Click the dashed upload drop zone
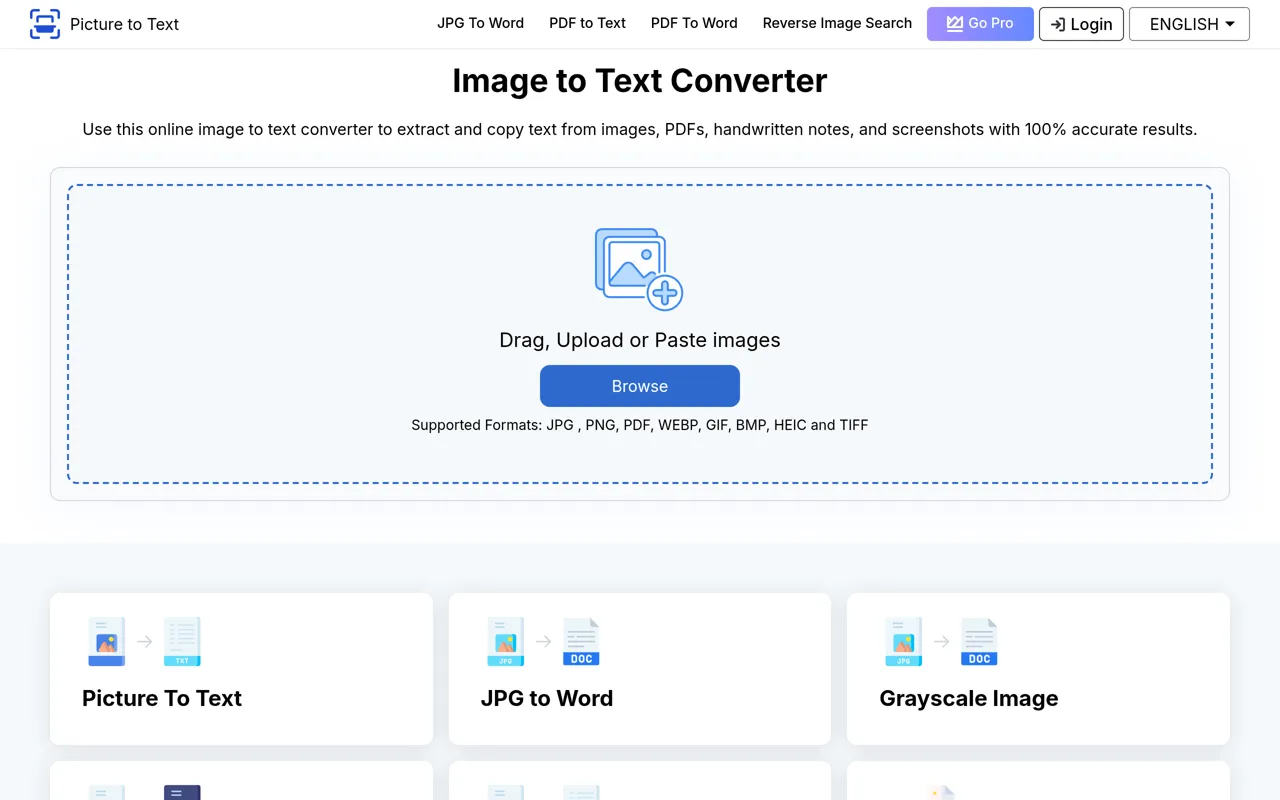The height and width of the screenshot is (800, 1280). pyautogui.click(x=640, y=334)
